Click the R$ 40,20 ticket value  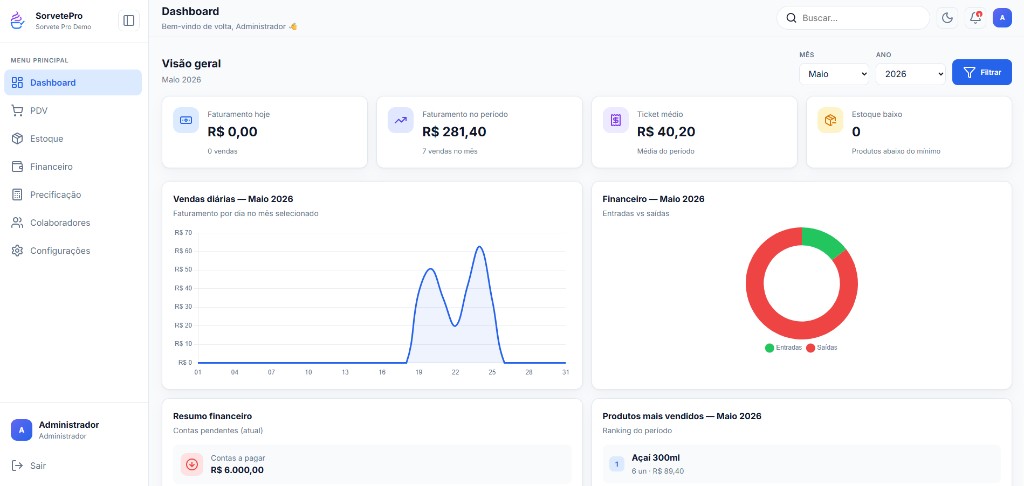[x=666, y=132]
